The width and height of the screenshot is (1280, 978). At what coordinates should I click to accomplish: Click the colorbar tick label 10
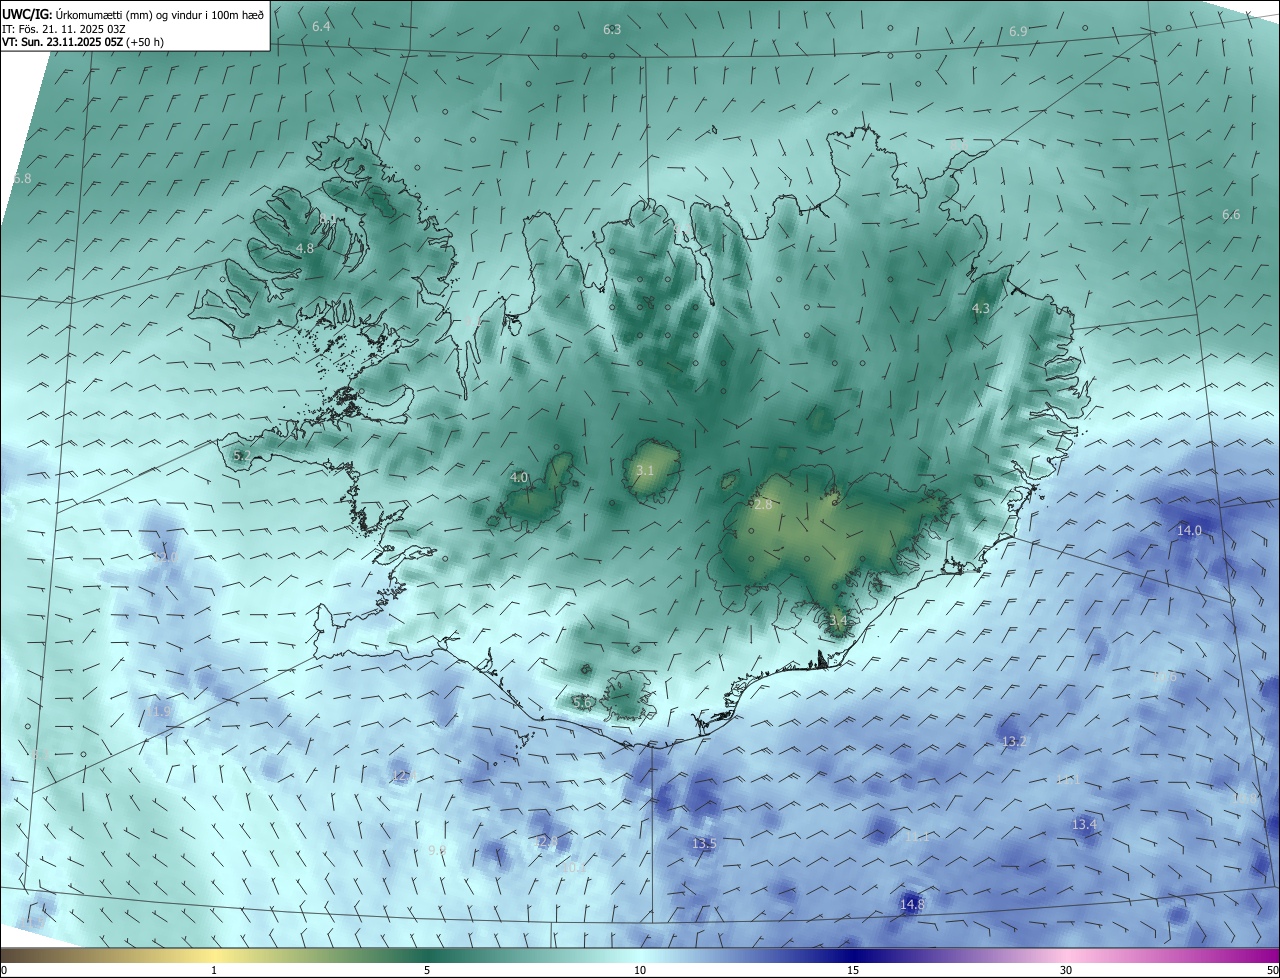[640, 970]
